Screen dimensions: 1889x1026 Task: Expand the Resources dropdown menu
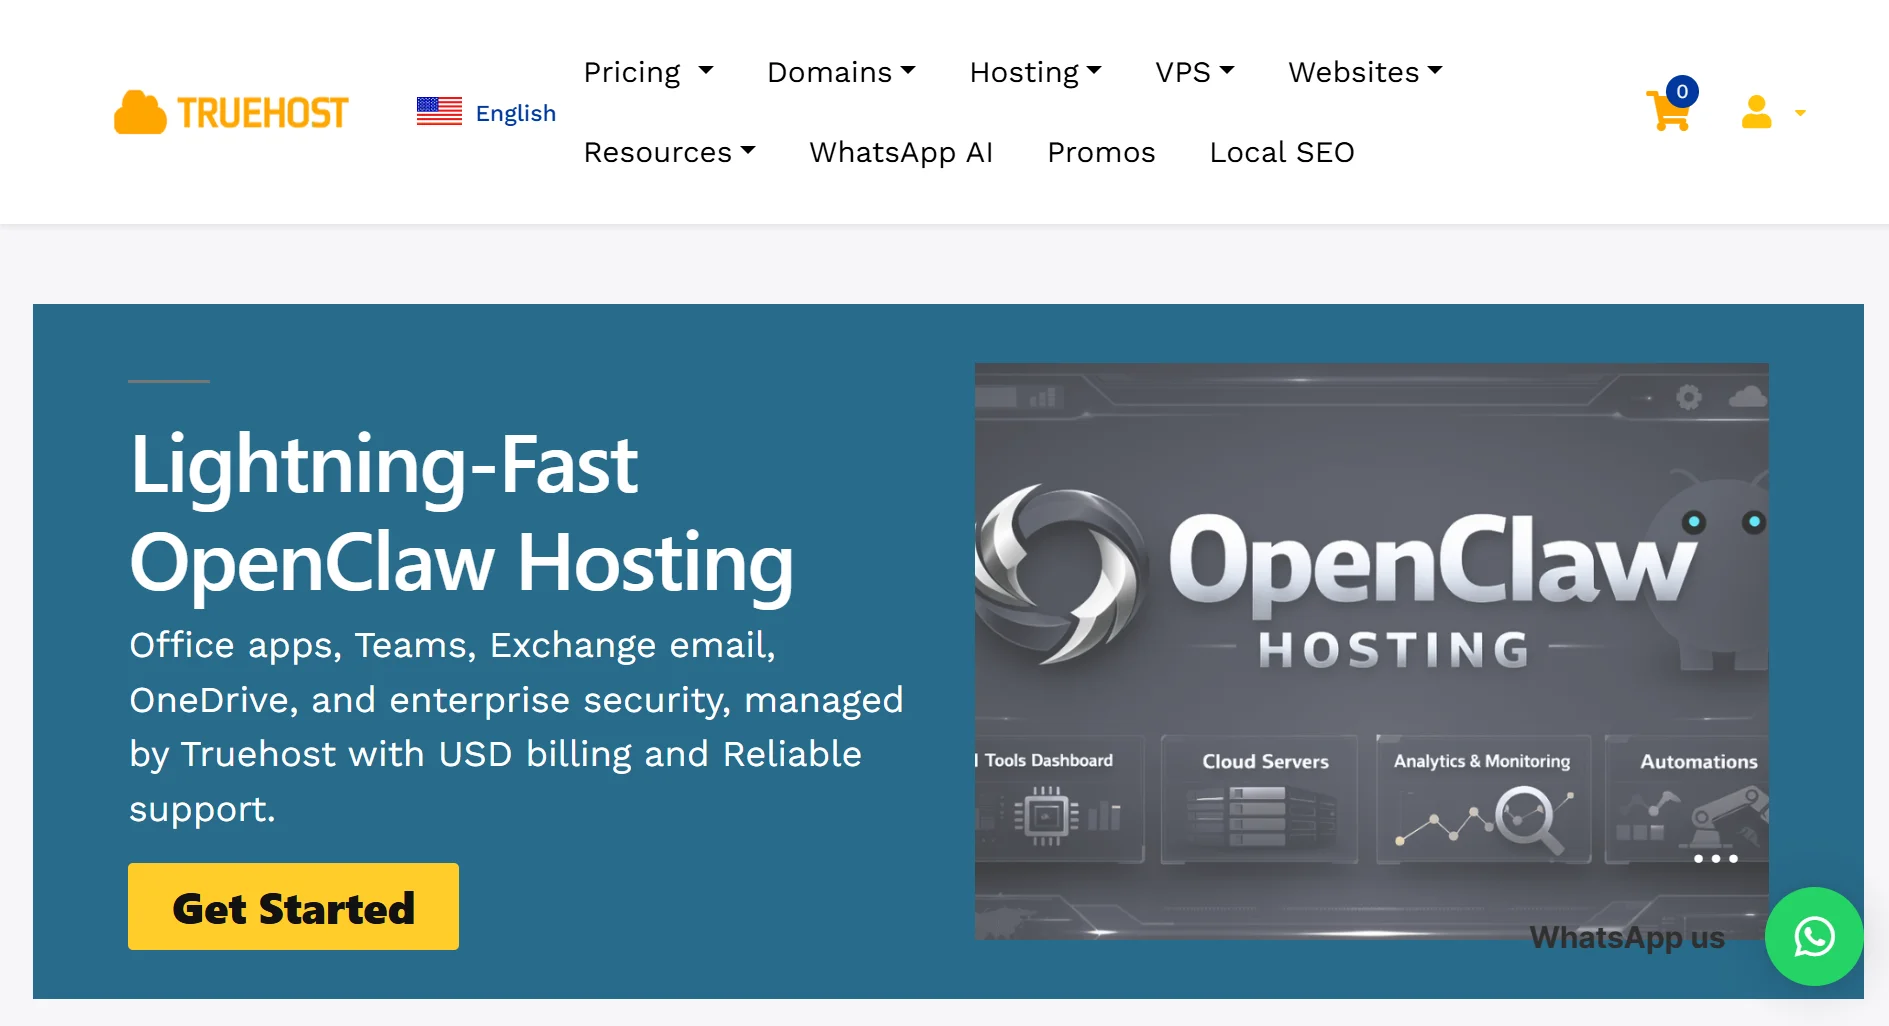(669, 152)
